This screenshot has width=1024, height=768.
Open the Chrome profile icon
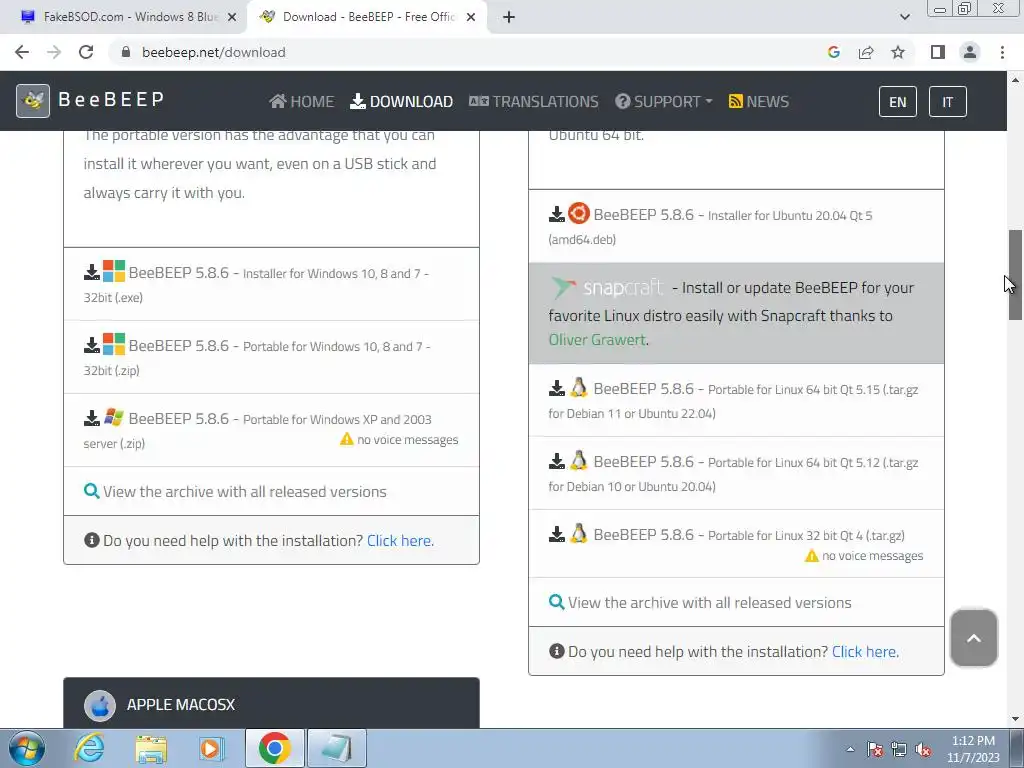970,52
